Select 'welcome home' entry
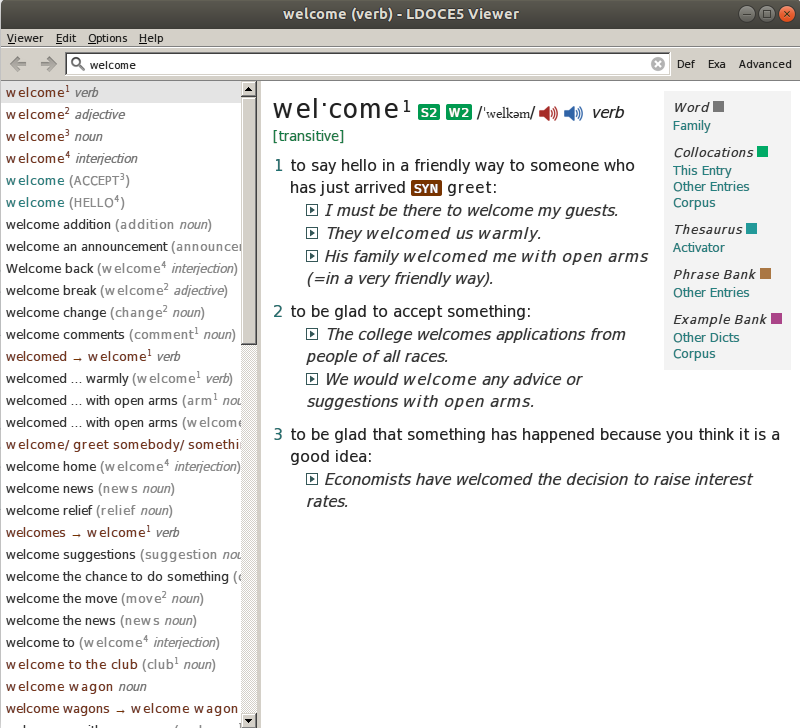This screenshot has width=800, height=728. (121, 466)
